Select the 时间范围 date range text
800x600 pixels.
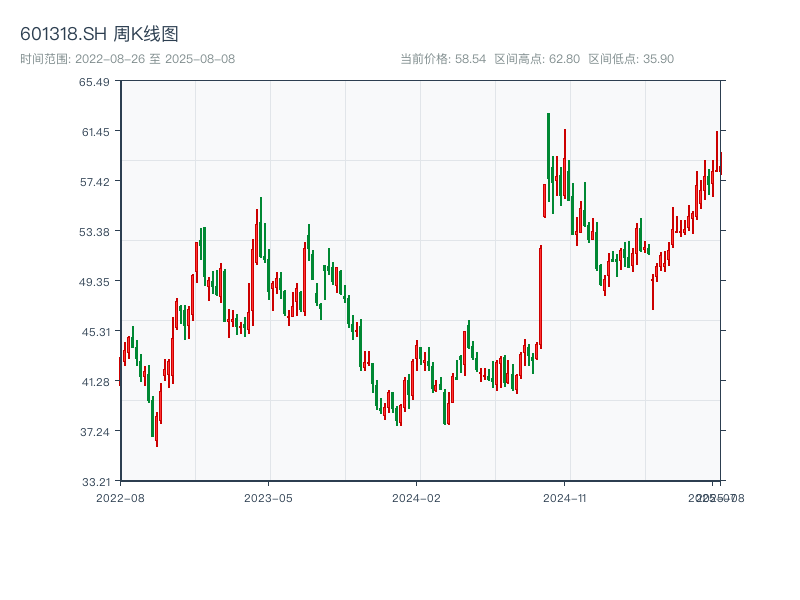click(127, 59)
